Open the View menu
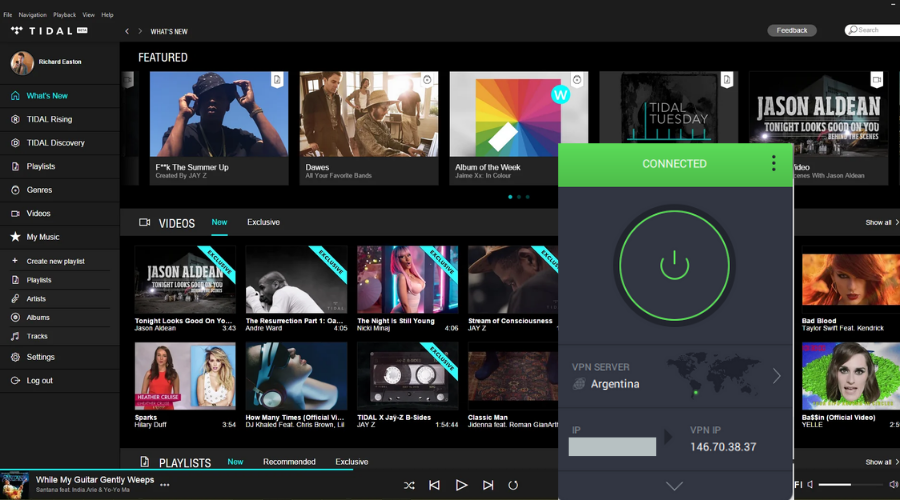The height and width of the screenshot is (500, 900). [x=88, y=15]
